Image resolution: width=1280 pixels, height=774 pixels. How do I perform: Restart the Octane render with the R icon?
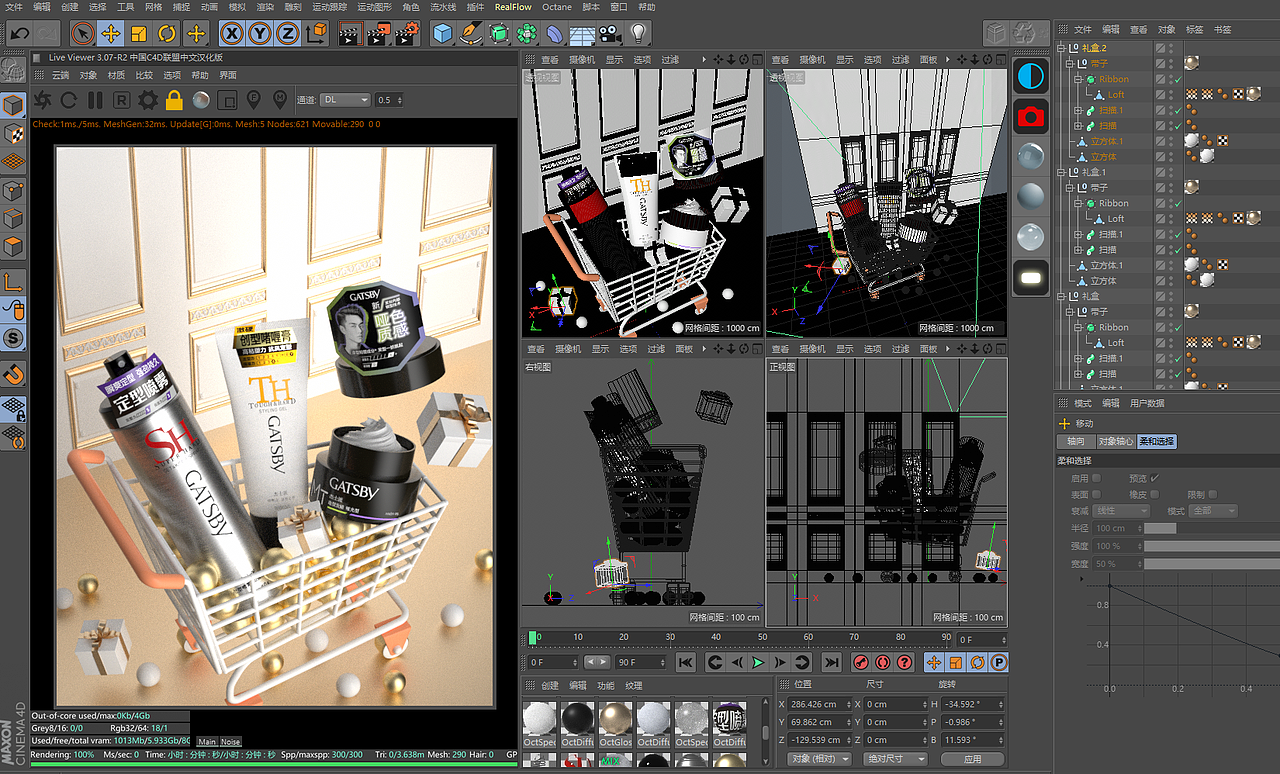click(119, 100)
